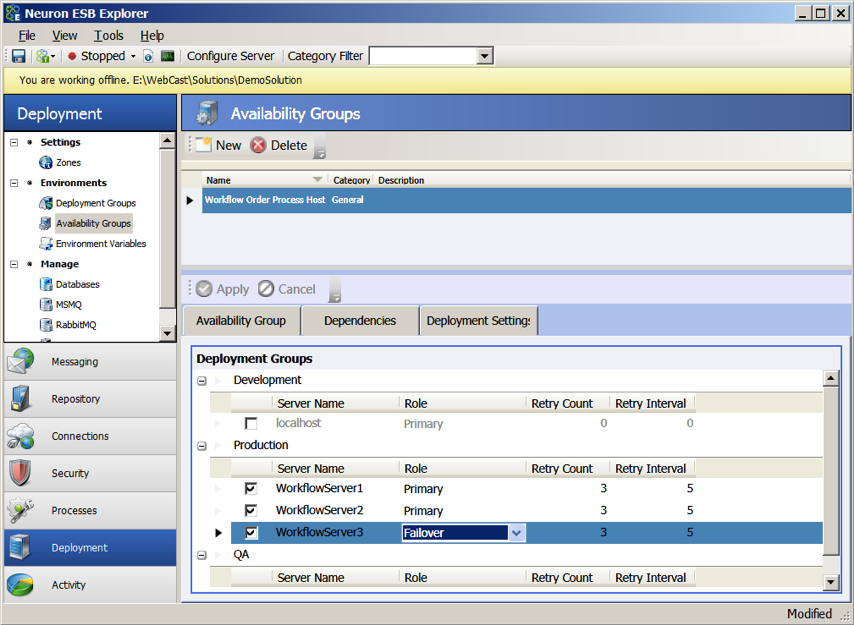Click the Connections cloud icon
This screenshot has width=854, height=625.
point(21,436)
